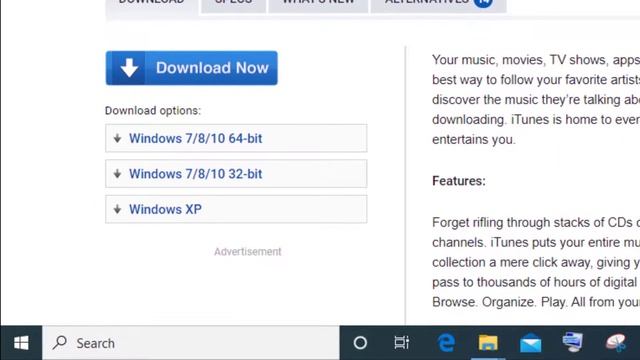Open Mail app from taskbar
The width and height of the screenshot is (640, 360).
[x=531, y=343]
